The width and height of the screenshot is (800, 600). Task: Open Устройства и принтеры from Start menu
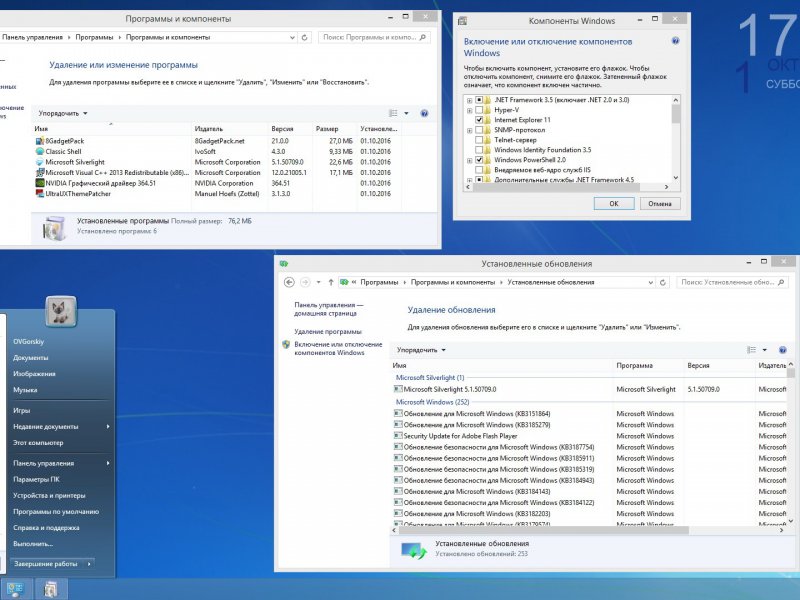point(49,495)
